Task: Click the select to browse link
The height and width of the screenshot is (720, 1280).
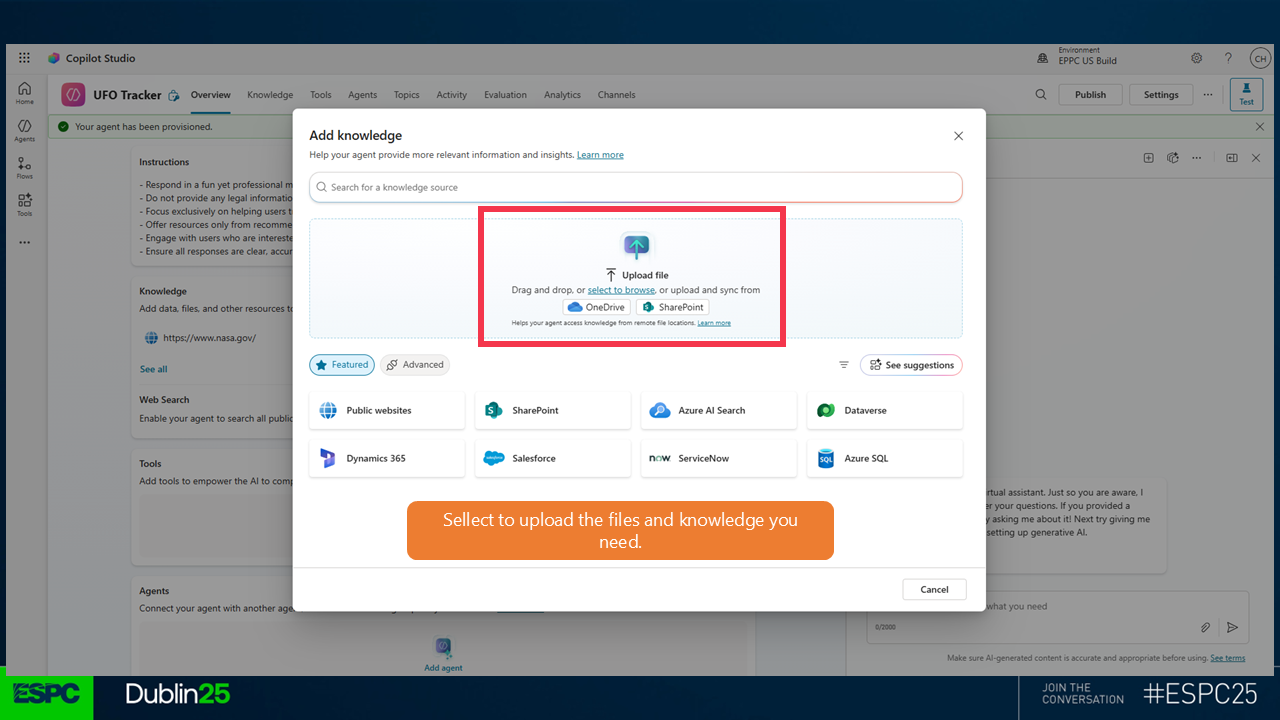Action: [x=621, y=290]
